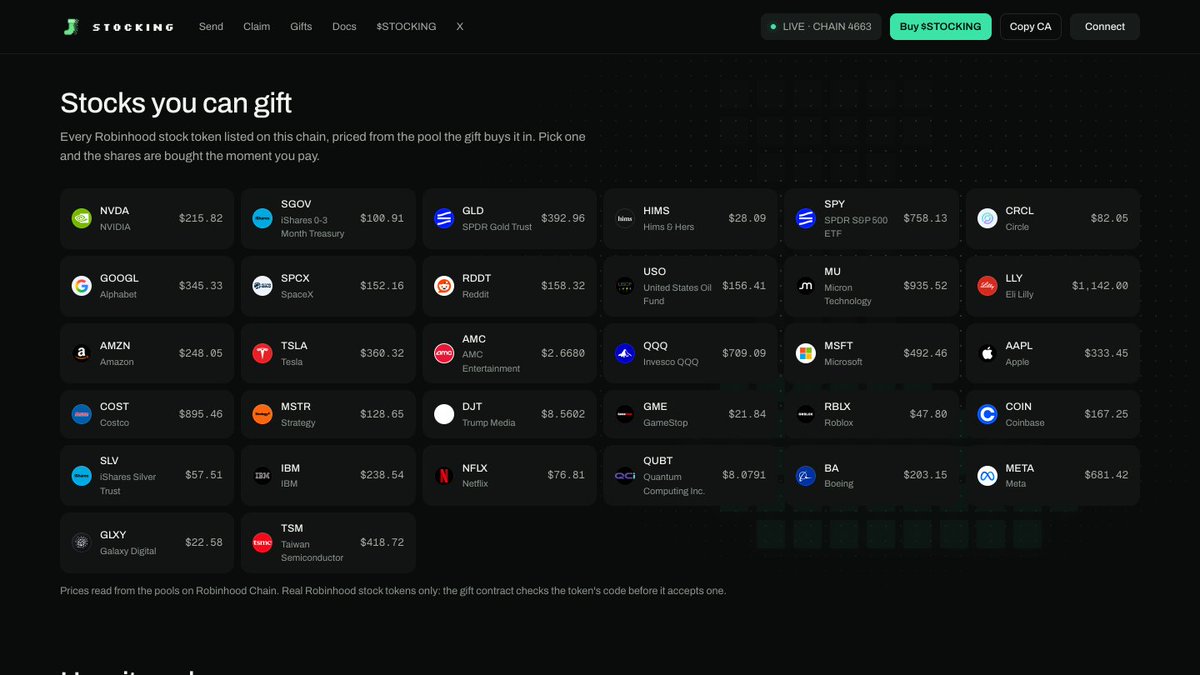The height and width of the screenshot is (675, 1200).
Task: Click the NVDA price $215.82
Action: click(x=201, y=218)
